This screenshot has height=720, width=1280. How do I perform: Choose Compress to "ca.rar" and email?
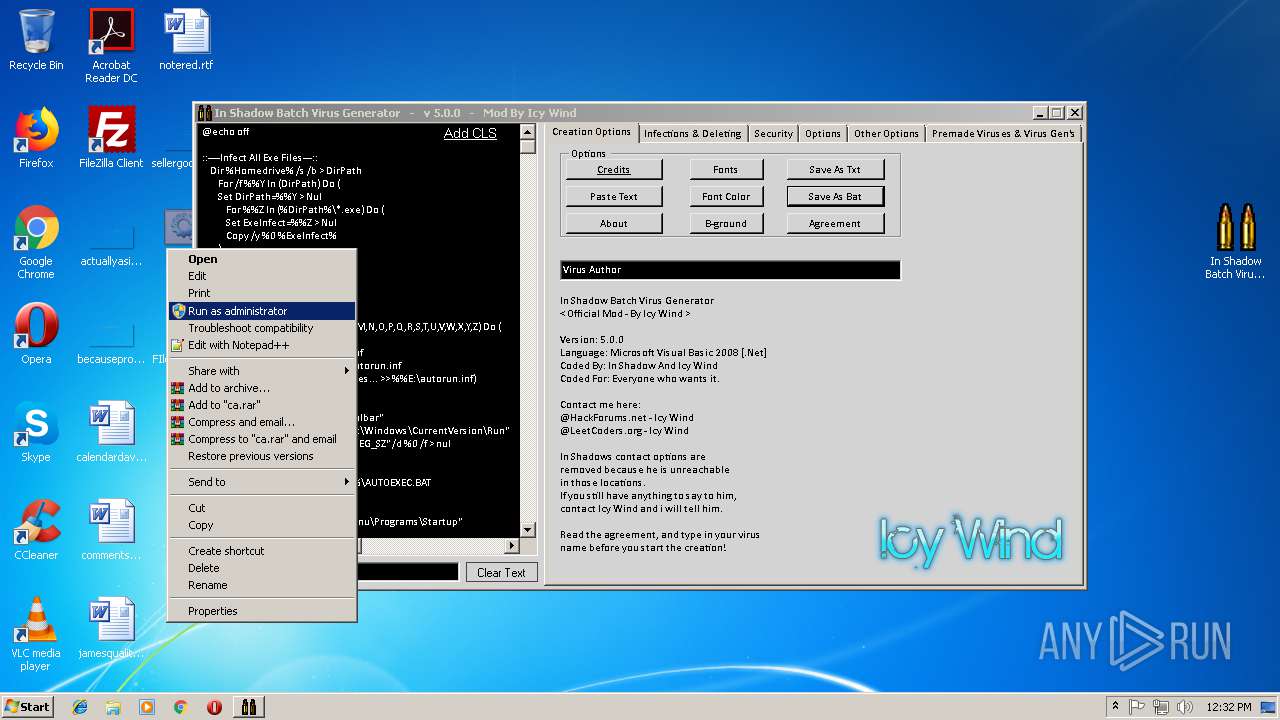click(261, 439)
